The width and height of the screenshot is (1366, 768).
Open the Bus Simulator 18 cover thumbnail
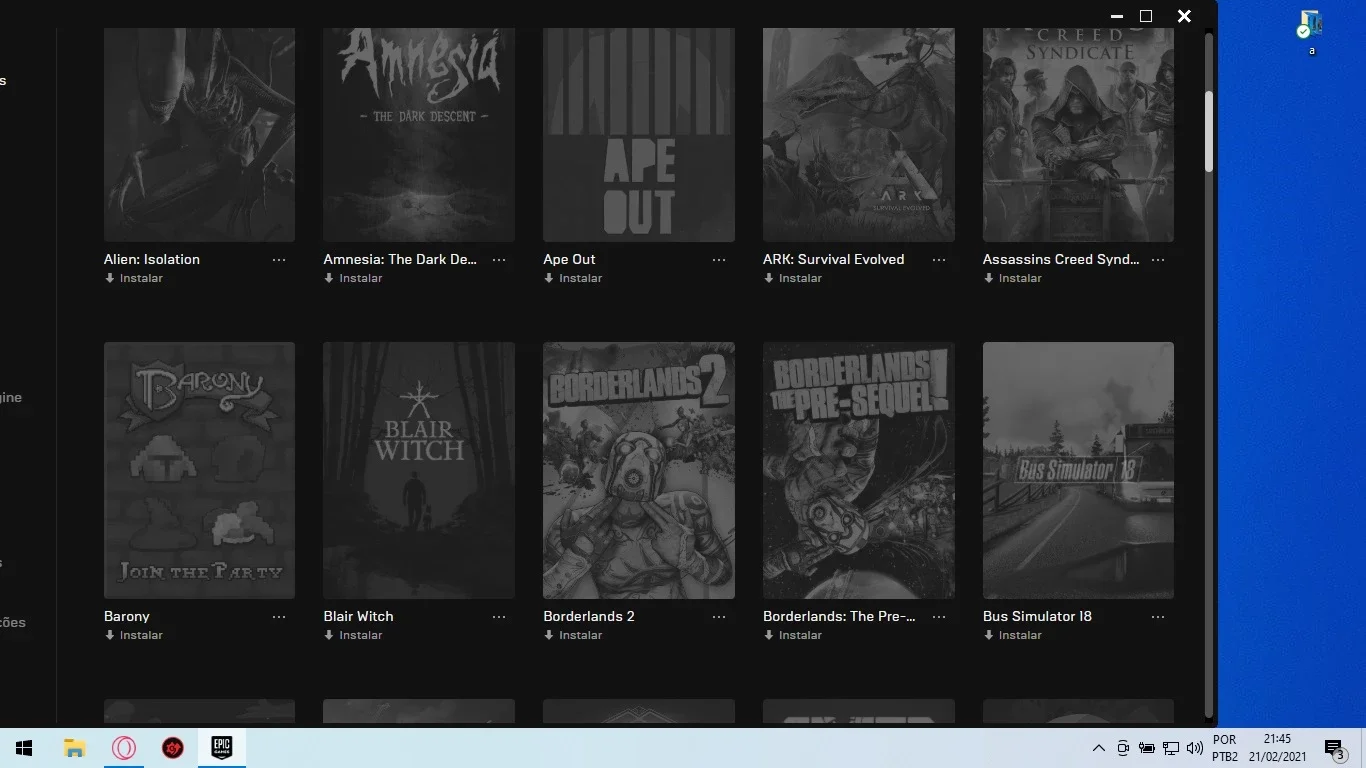(1078, 470)
